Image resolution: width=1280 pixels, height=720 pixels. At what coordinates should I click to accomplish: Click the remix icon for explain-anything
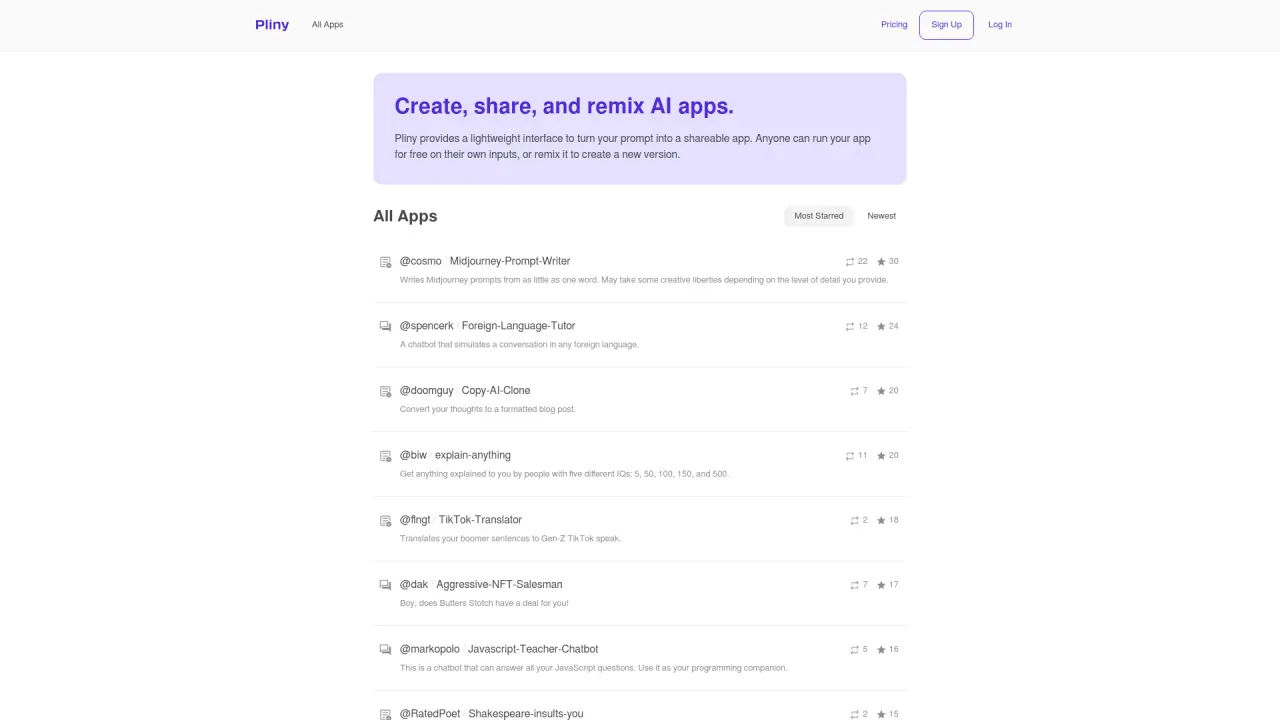(850, 456)
